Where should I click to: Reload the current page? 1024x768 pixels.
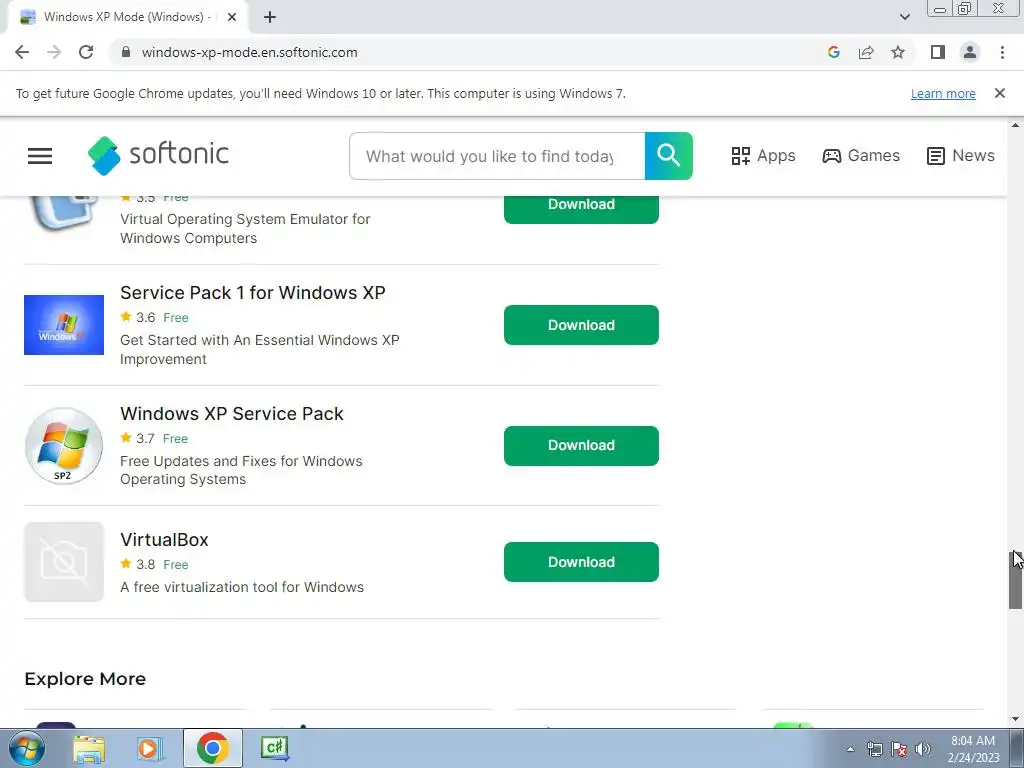[x=86, y=52]
